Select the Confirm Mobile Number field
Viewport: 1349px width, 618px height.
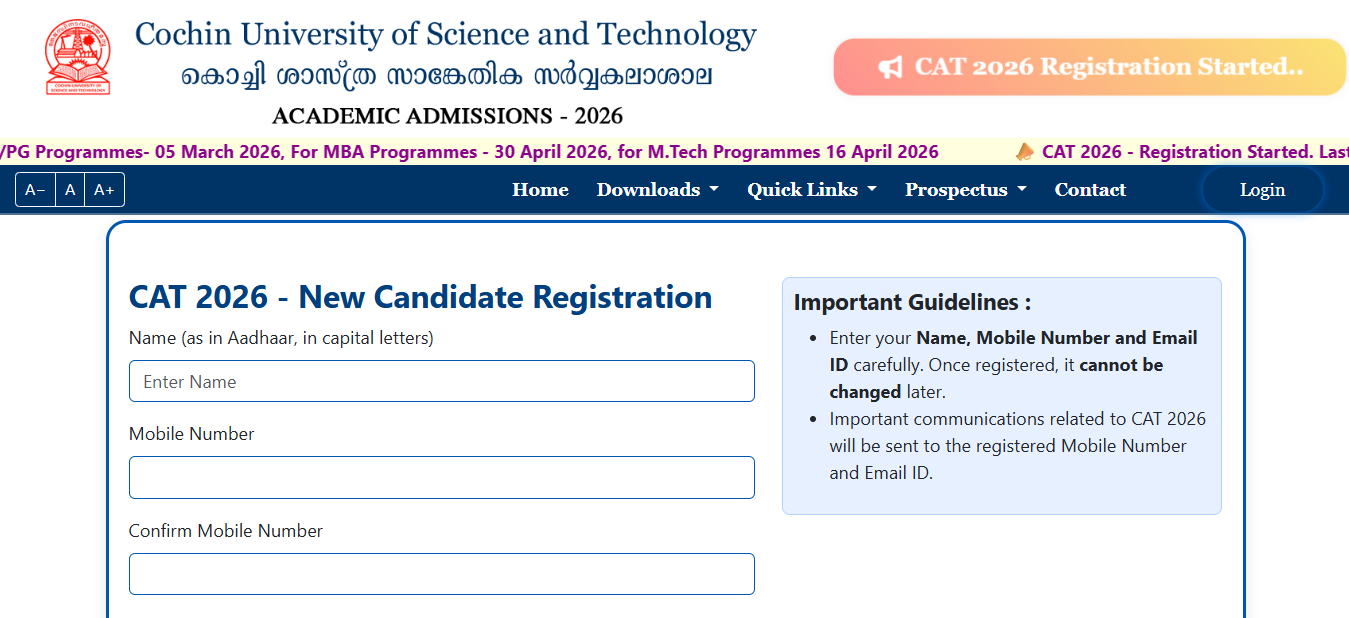[441, 574]
